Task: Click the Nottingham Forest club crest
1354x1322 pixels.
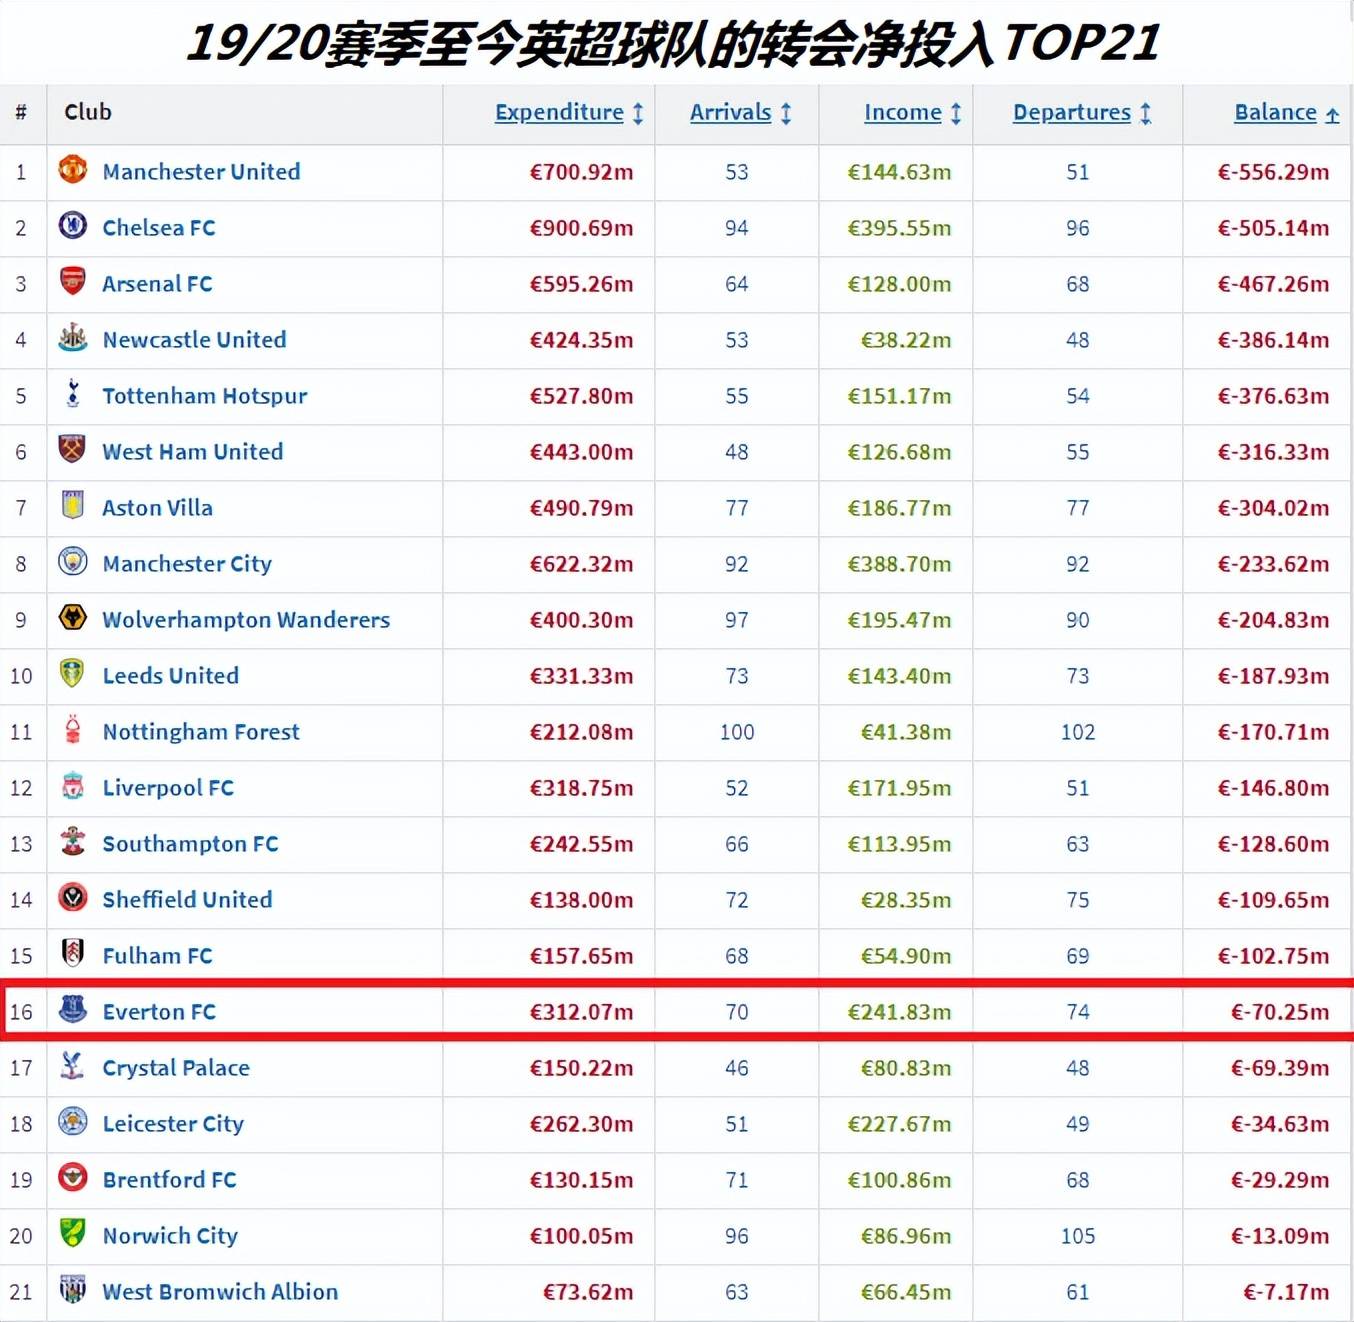Action: 72,729
